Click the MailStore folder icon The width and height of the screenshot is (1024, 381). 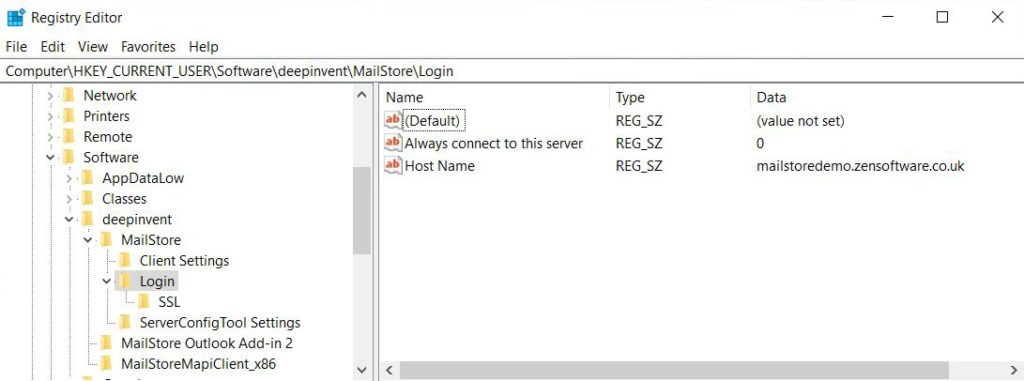(x=107, y=240)
